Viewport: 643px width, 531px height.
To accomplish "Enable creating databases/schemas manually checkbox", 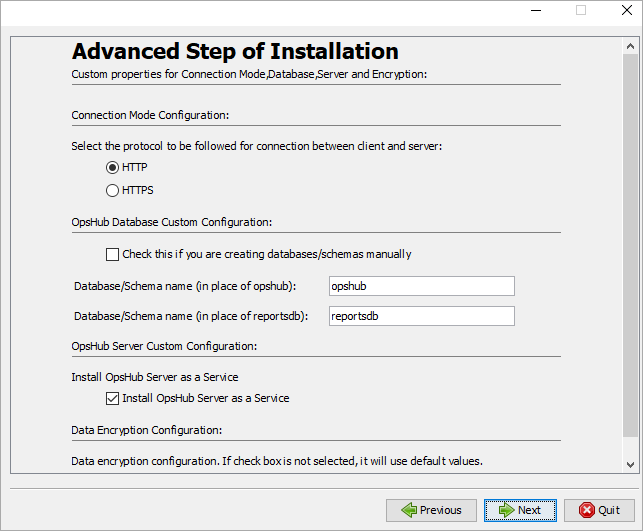I will coord(112,254).
